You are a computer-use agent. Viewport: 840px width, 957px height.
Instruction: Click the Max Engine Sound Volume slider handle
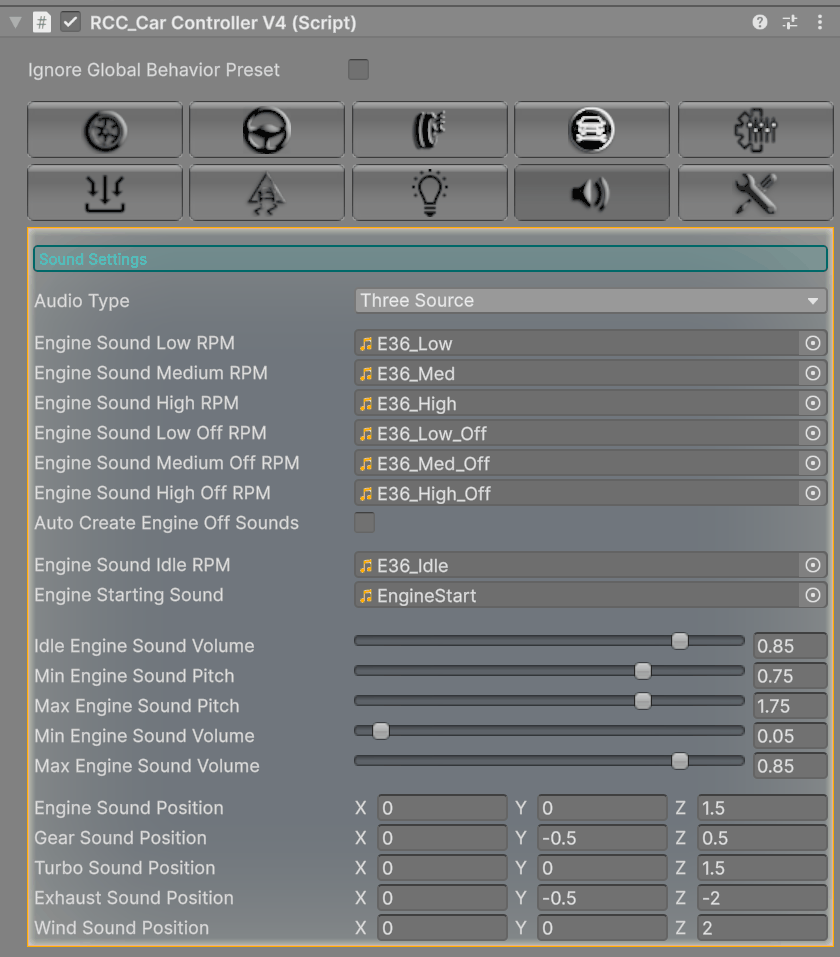click(679, 760)
